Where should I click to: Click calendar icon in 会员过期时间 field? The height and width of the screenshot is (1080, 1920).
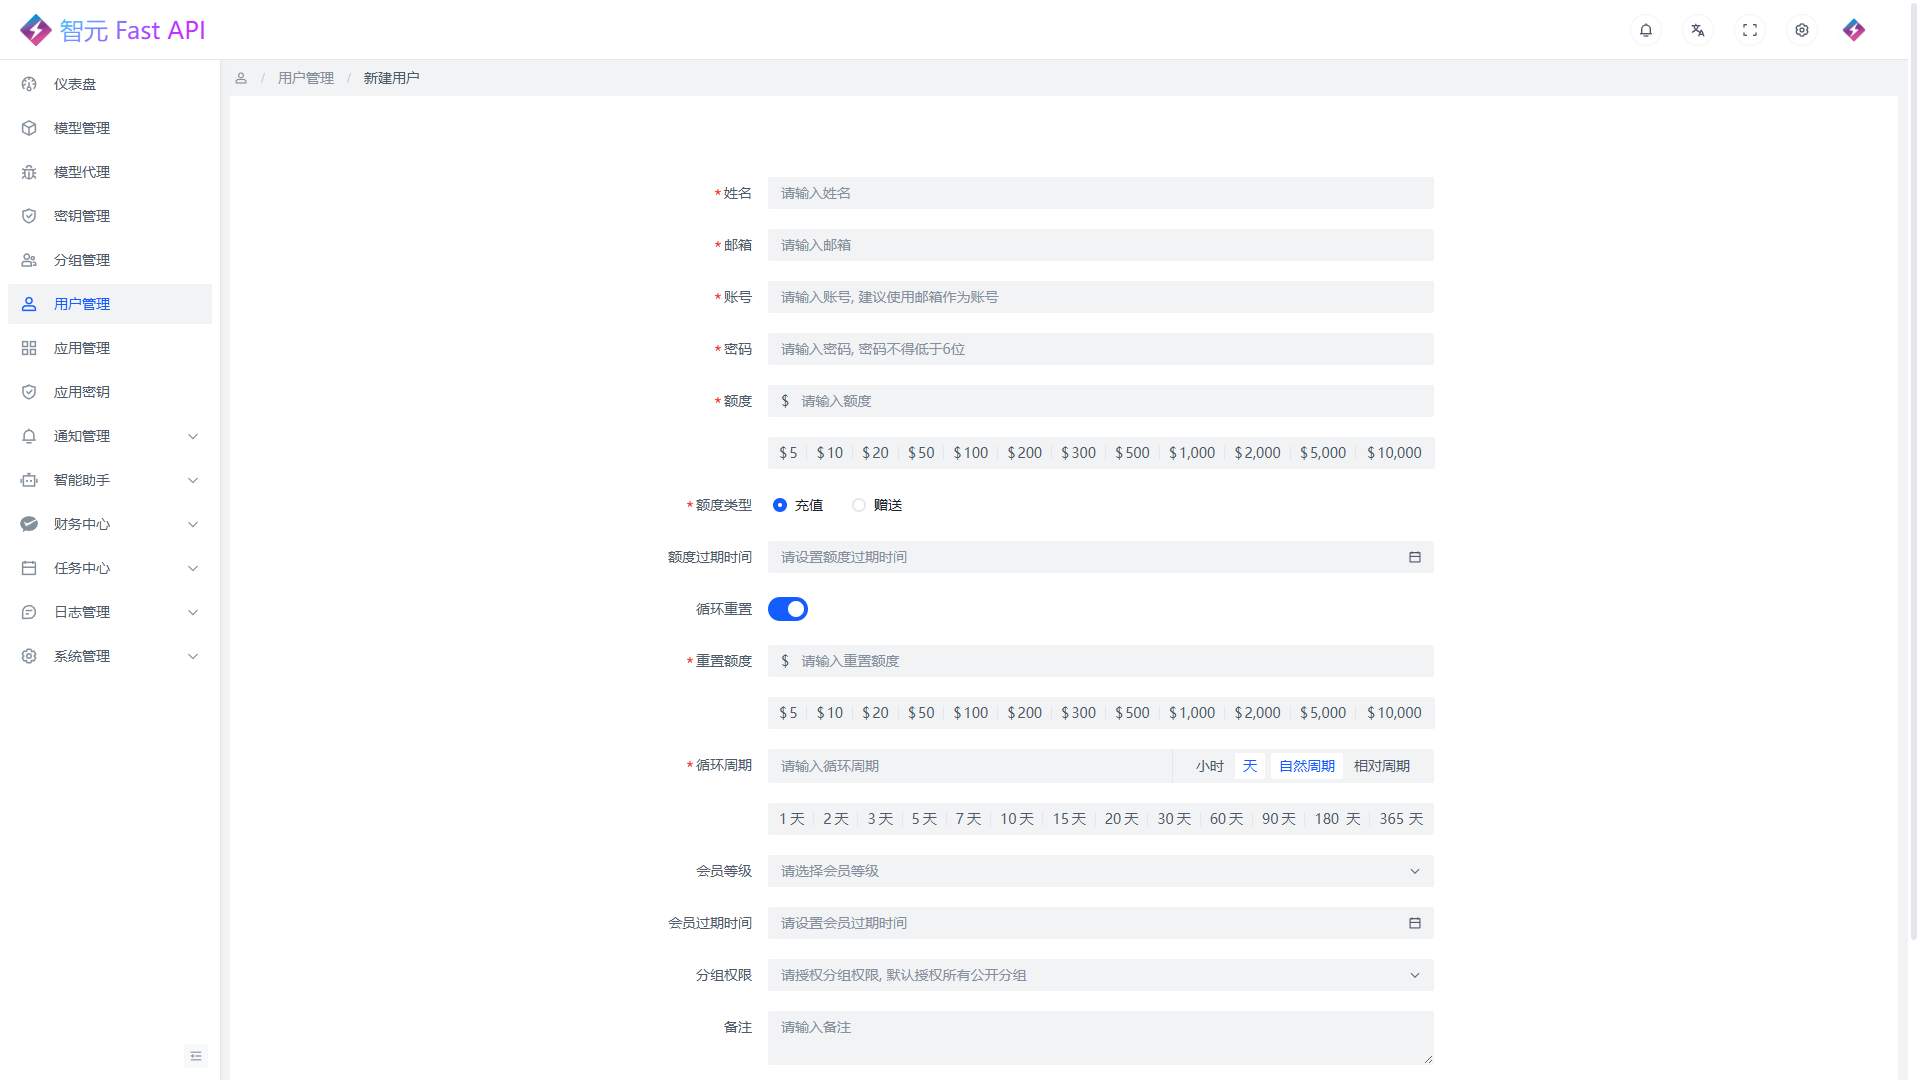click(x=1414, y=923)
